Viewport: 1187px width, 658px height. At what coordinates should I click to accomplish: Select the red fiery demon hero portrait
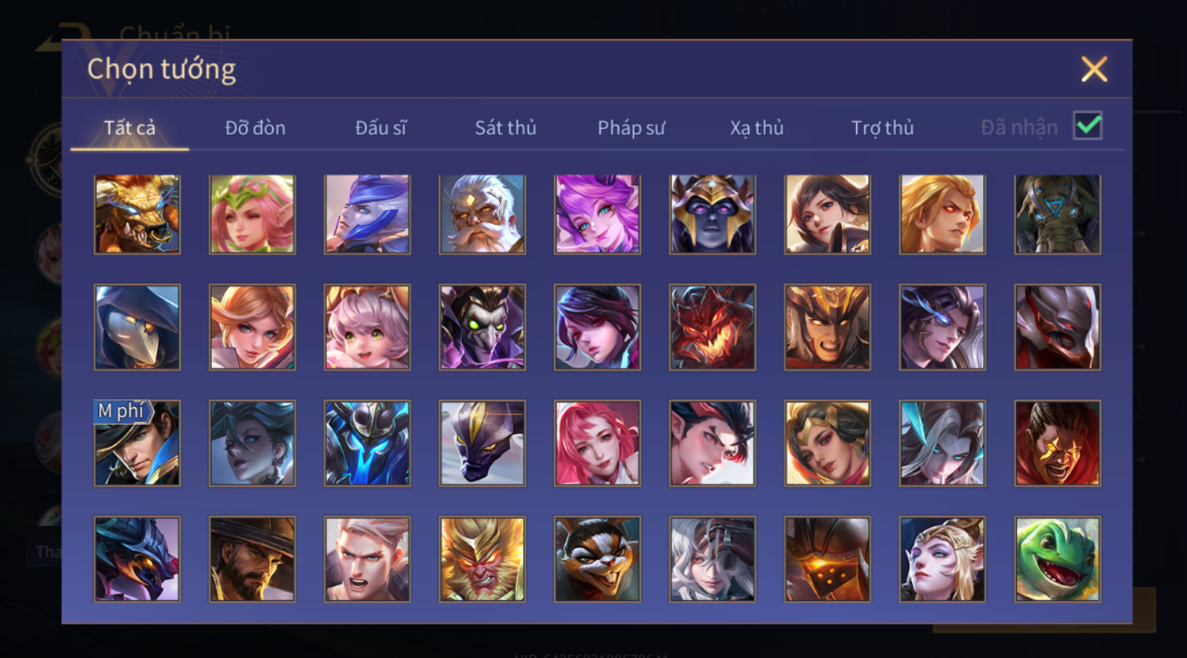coord(712,327)
